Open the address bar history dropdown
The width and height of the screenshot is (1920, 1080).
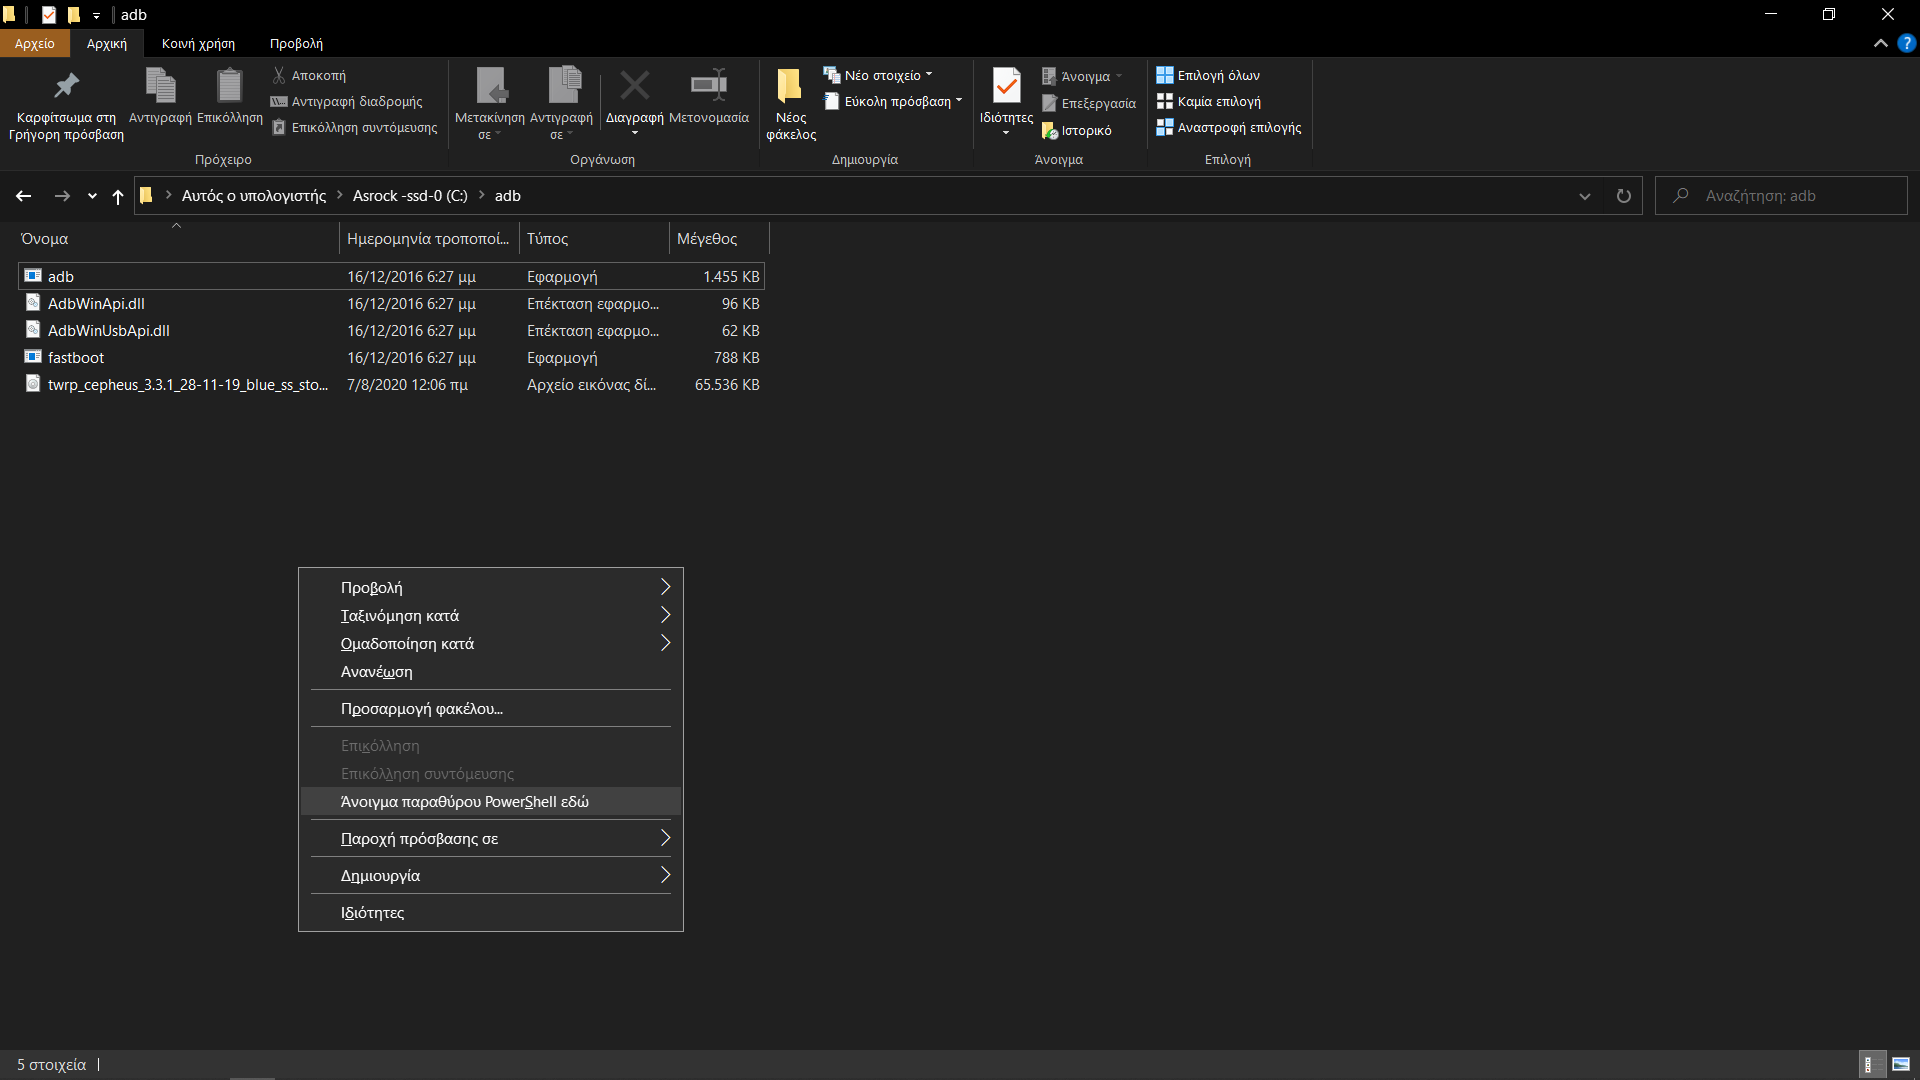coord(1584,196)
